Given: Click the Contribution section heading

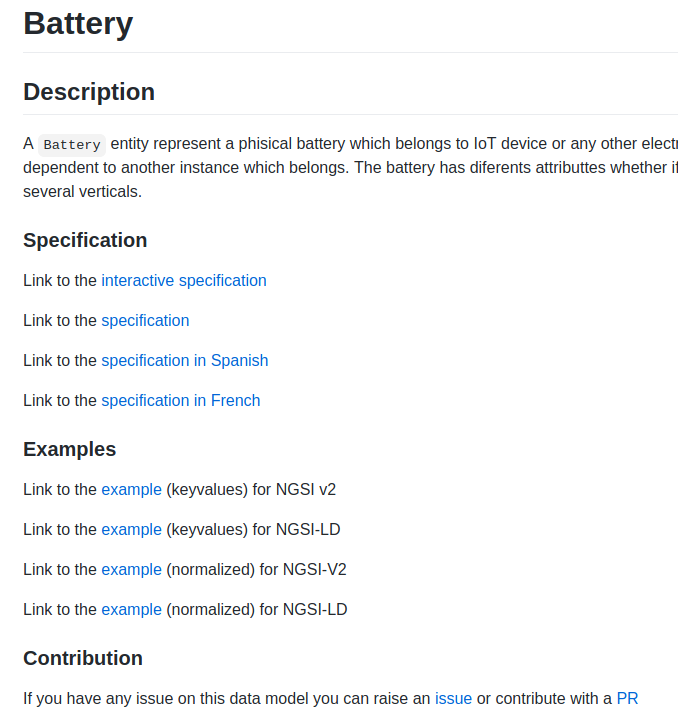Looking at the screenshot, I should tap(83, 658).
